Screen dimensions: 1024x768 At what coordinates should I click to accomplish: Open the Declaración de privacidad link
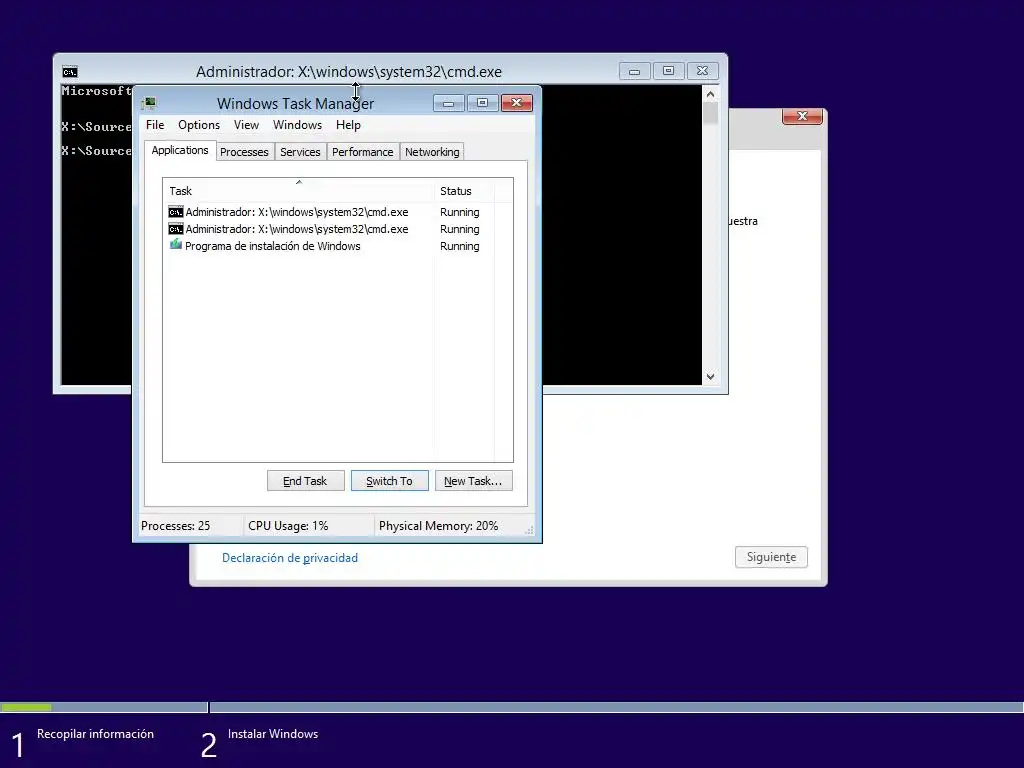(290, 558)
